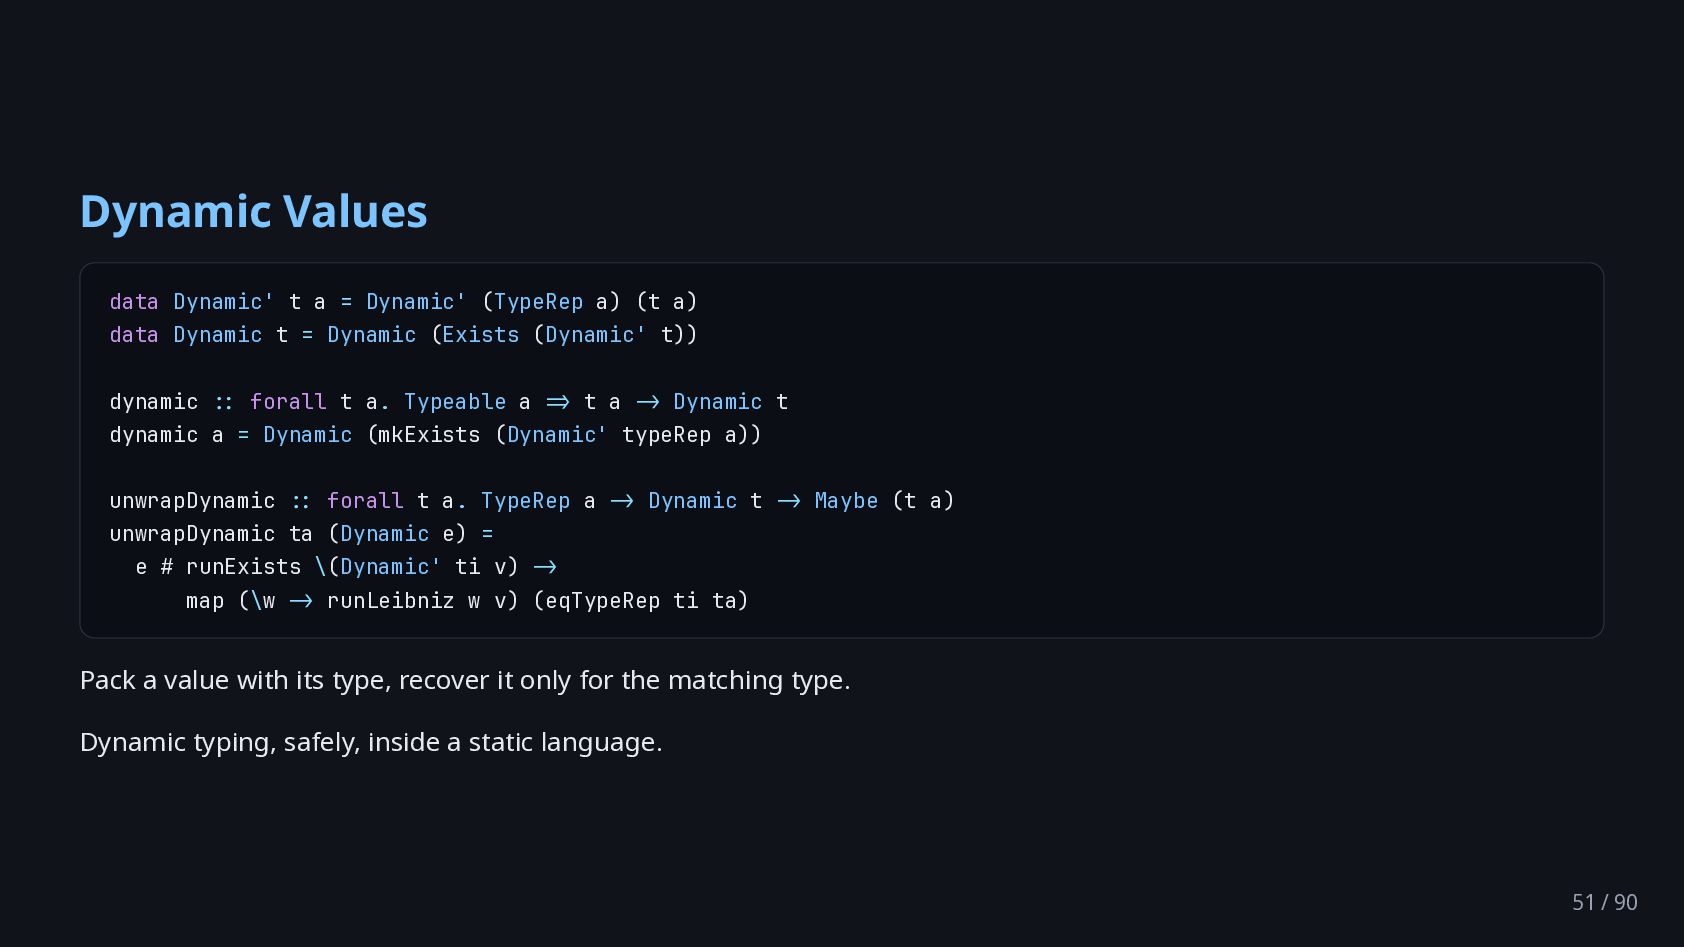
Task: Click TypeRep in the Dynamic' constructor line
Action: pos(538,302)
